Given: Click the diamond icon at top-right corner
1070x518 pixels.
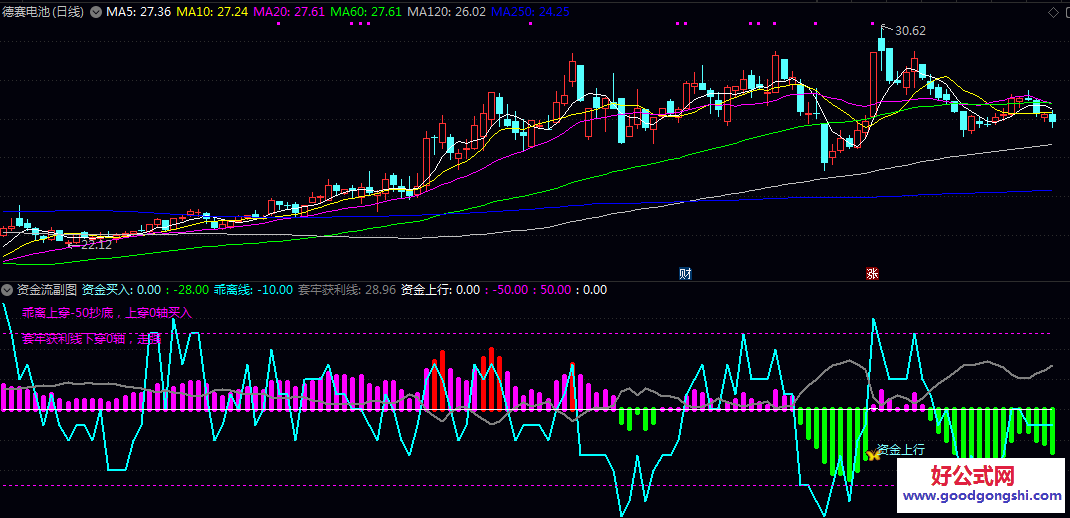Looking at the screenshot, I should (x=1053, y=12).
